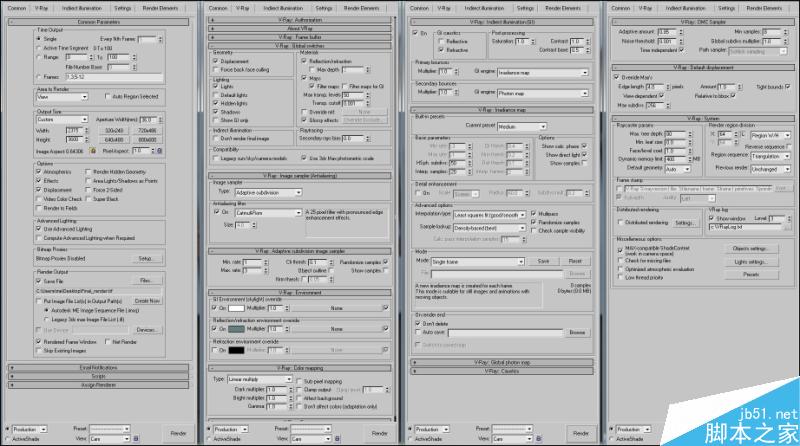
Task: Select the Active Time Segment radio button
Action: (38, 48)
